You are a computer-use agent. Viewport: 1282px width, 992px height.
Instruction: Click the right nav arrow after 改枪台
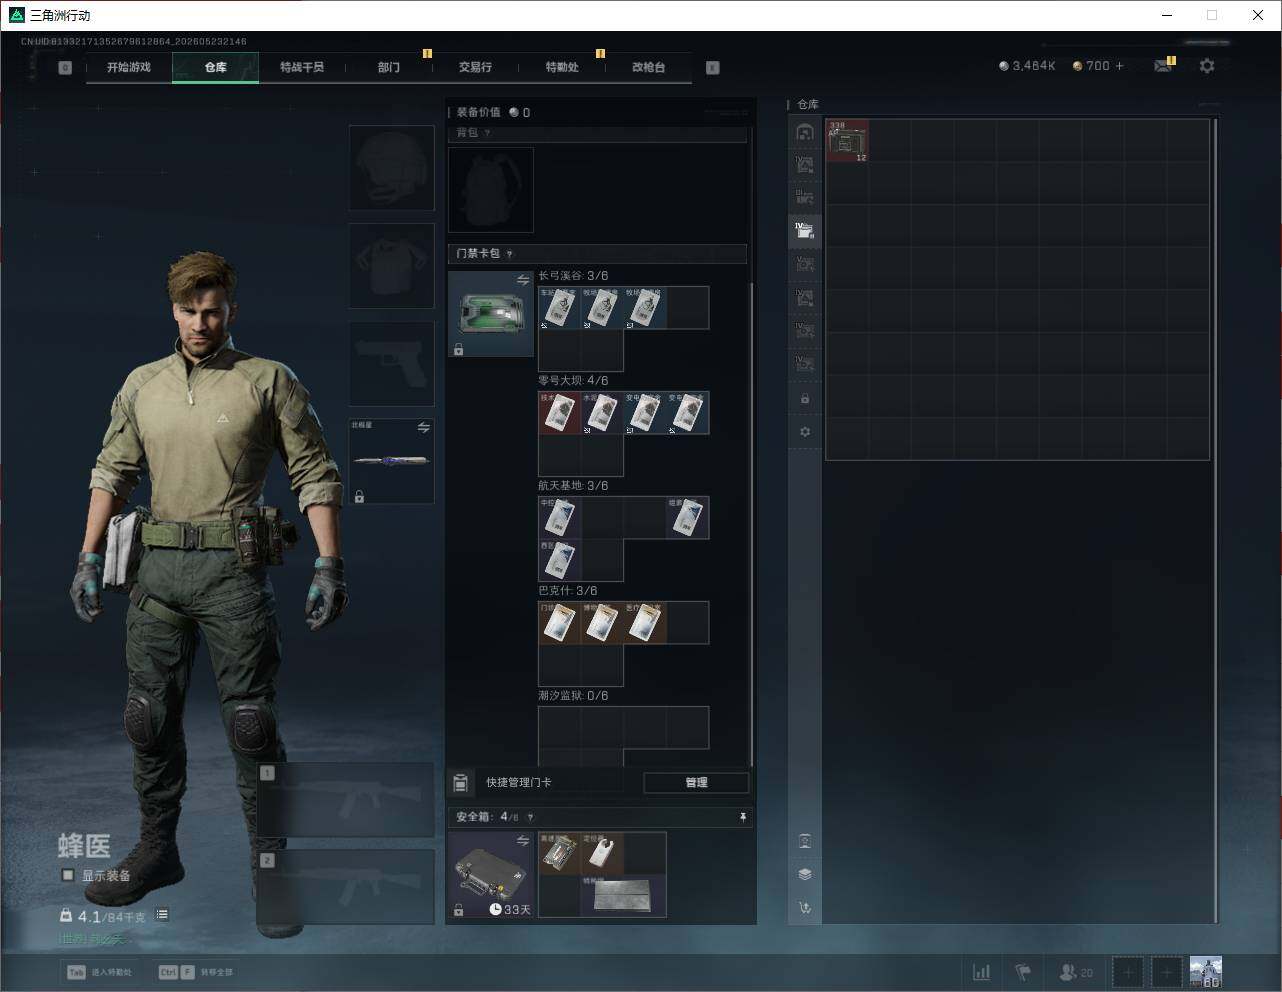pyautogui.click(x=713, y=68)
